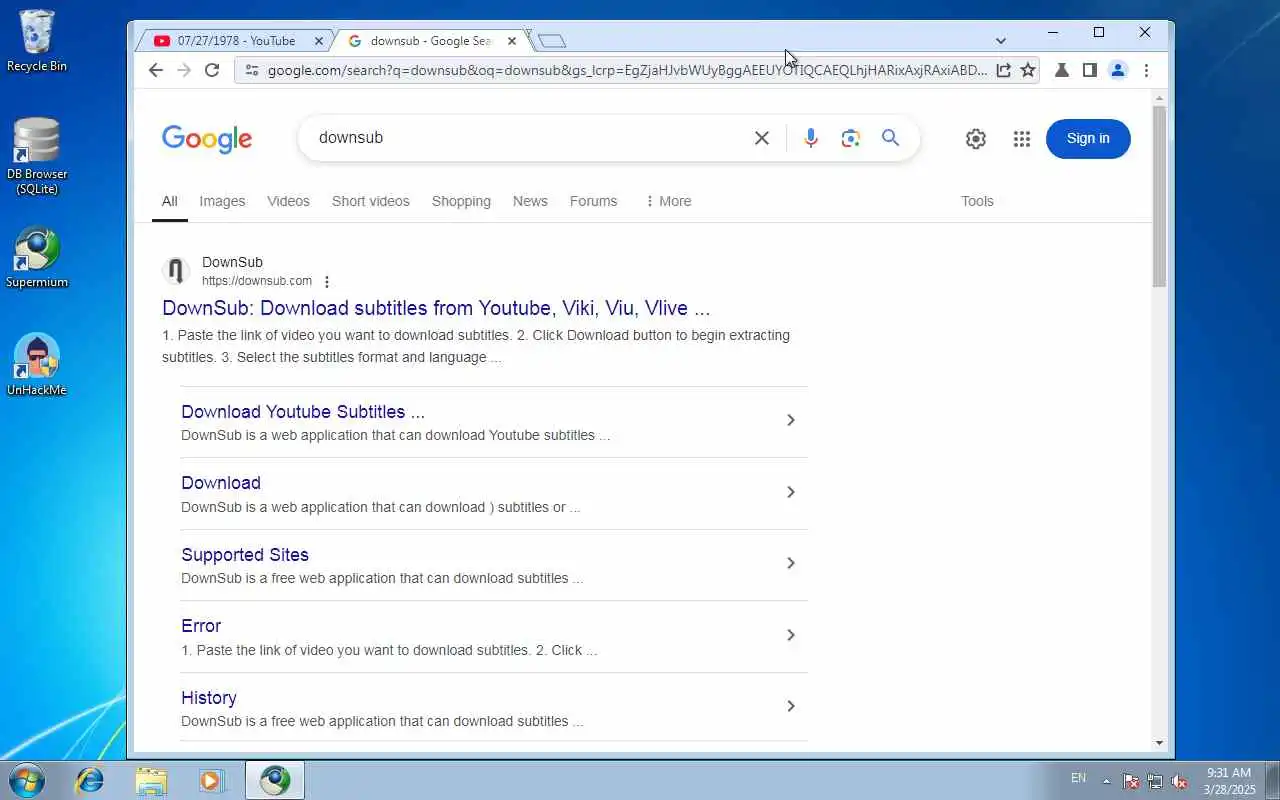Open DownSub: Download subtitles result link

(x=436, y=308)
